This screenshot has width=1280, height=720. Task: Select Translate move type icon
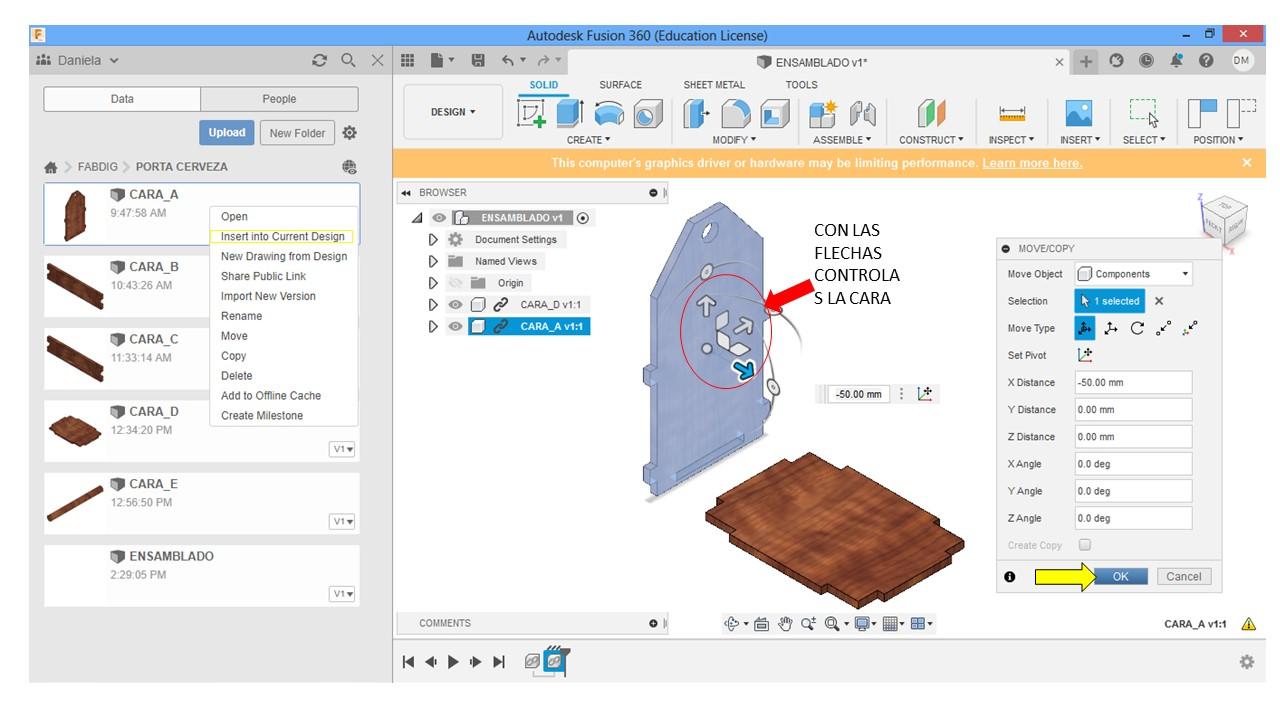(x=1111, y=328)
